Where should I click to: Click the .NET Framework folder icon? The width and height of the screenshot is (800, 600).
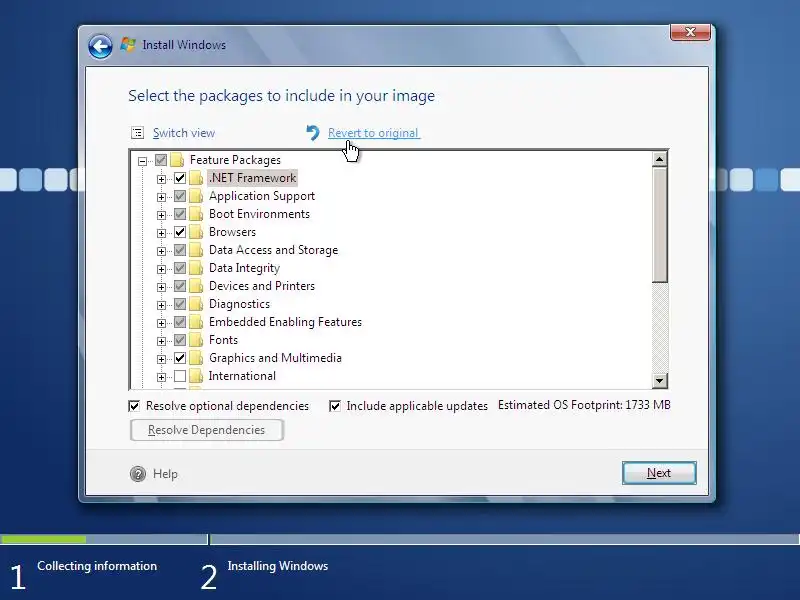(x=196, y=178)
